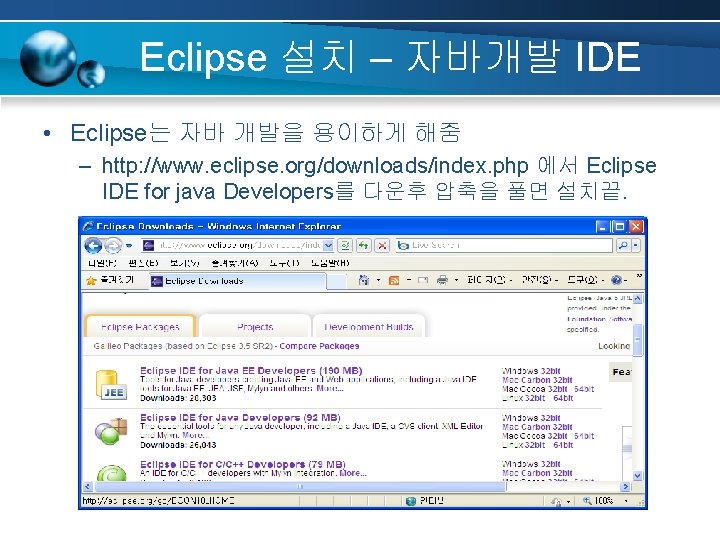This screenshot has width=720, height=540.
Task: Open recent pages dropdown beside Forward button
Action: coord(129,246)
